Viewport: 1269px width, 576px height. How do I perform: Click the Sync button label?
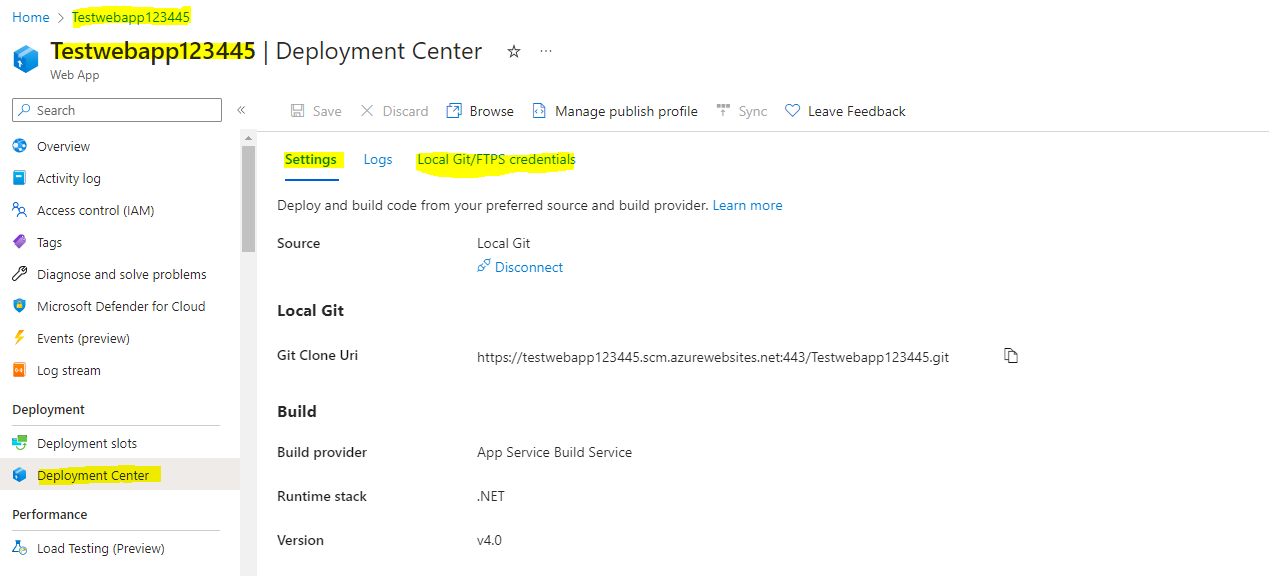pos(753,111)
